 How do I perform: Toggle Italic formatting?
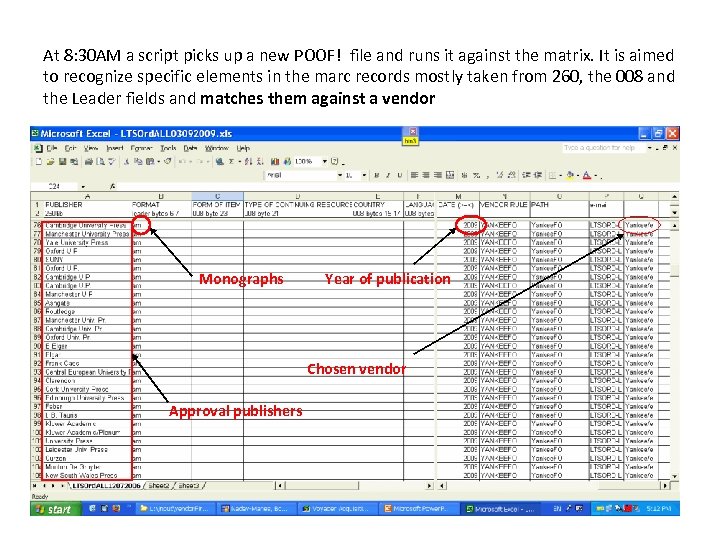point(388,175)
